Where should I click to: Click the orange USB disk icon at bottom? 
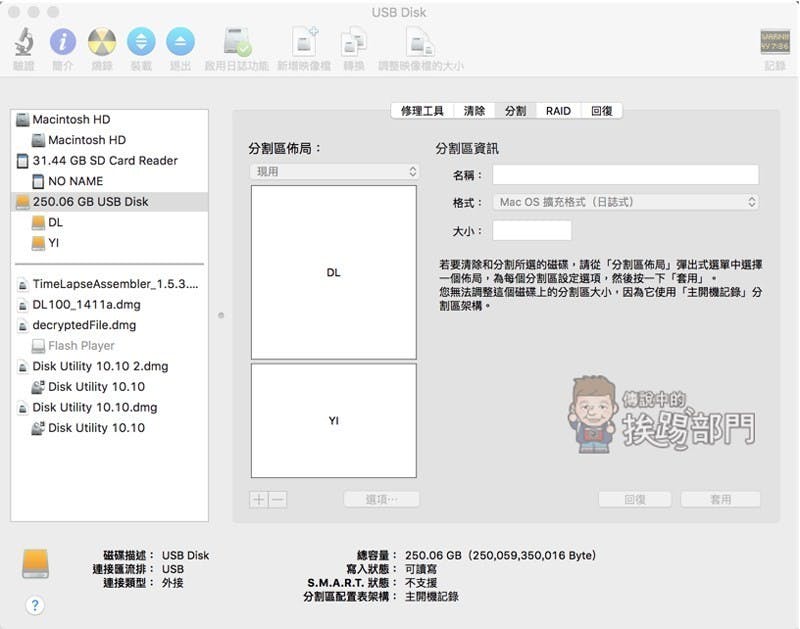(35, 564)
